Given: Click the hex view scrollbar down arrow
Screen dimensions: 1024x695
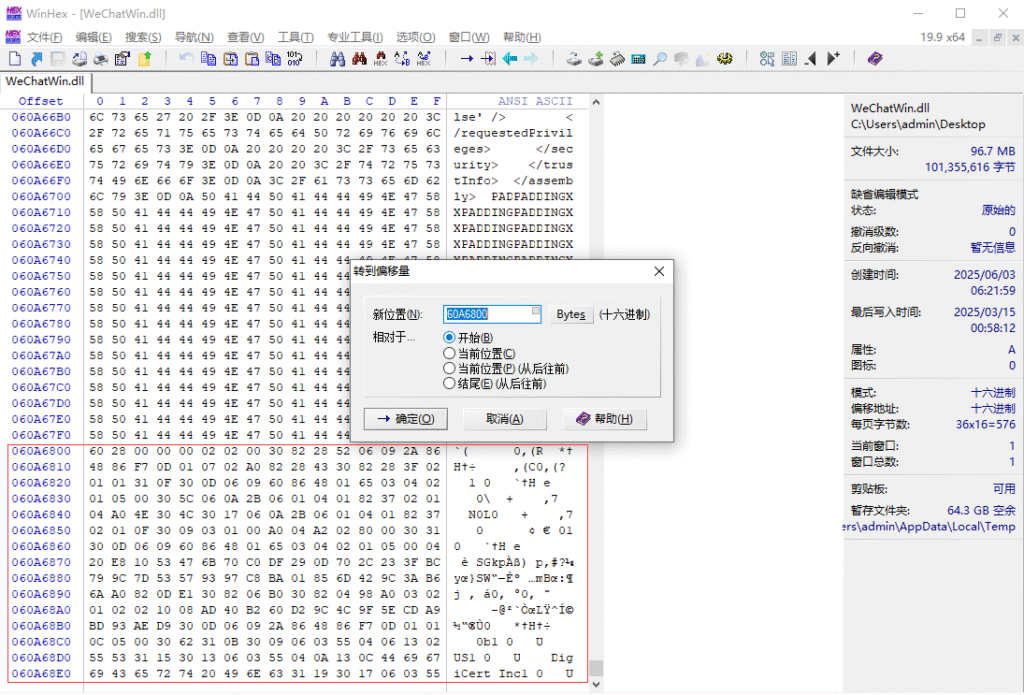Looking at the screenshot, I should (x=596, y=685).
